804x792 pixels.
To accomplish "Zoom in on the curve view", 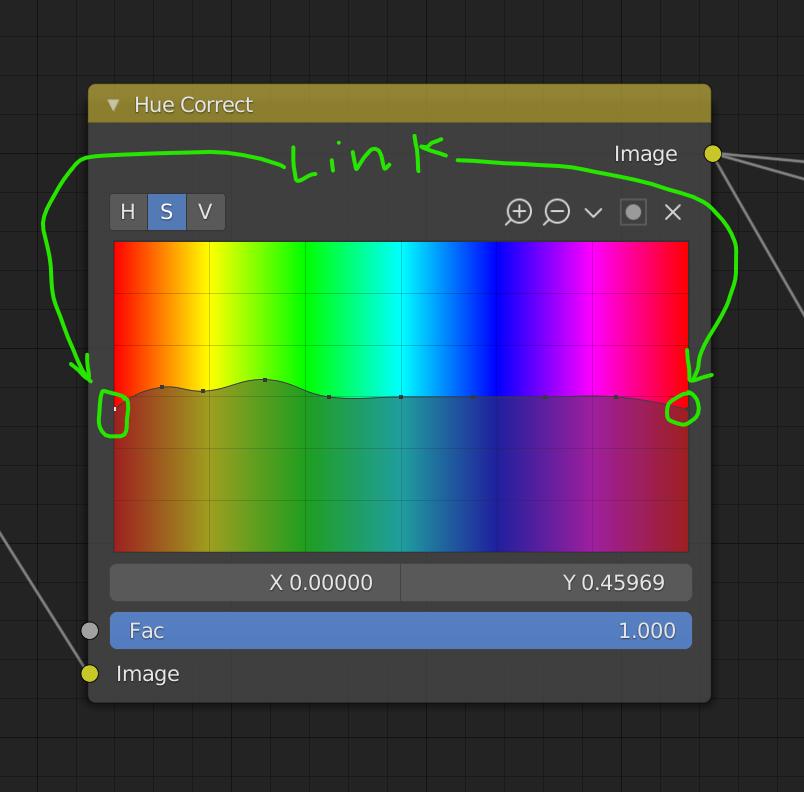I will coord(518,212).
